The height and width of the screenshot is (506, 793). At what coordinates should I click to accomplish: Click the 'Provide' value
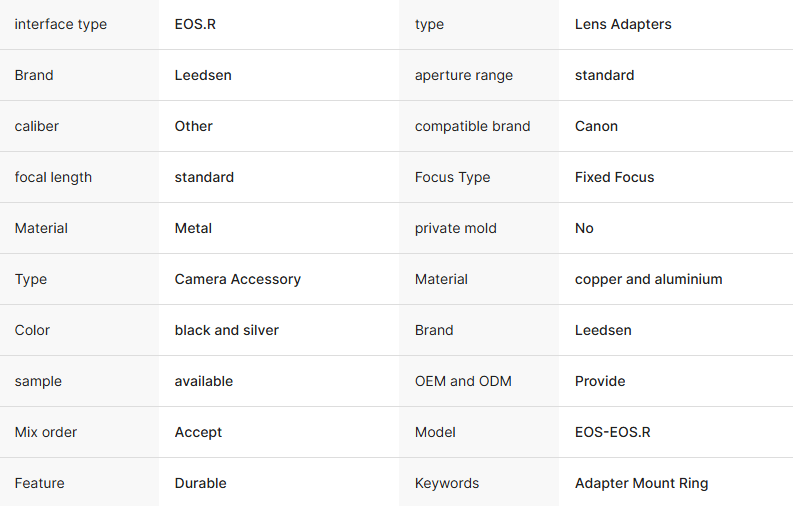tap(600, 381)
